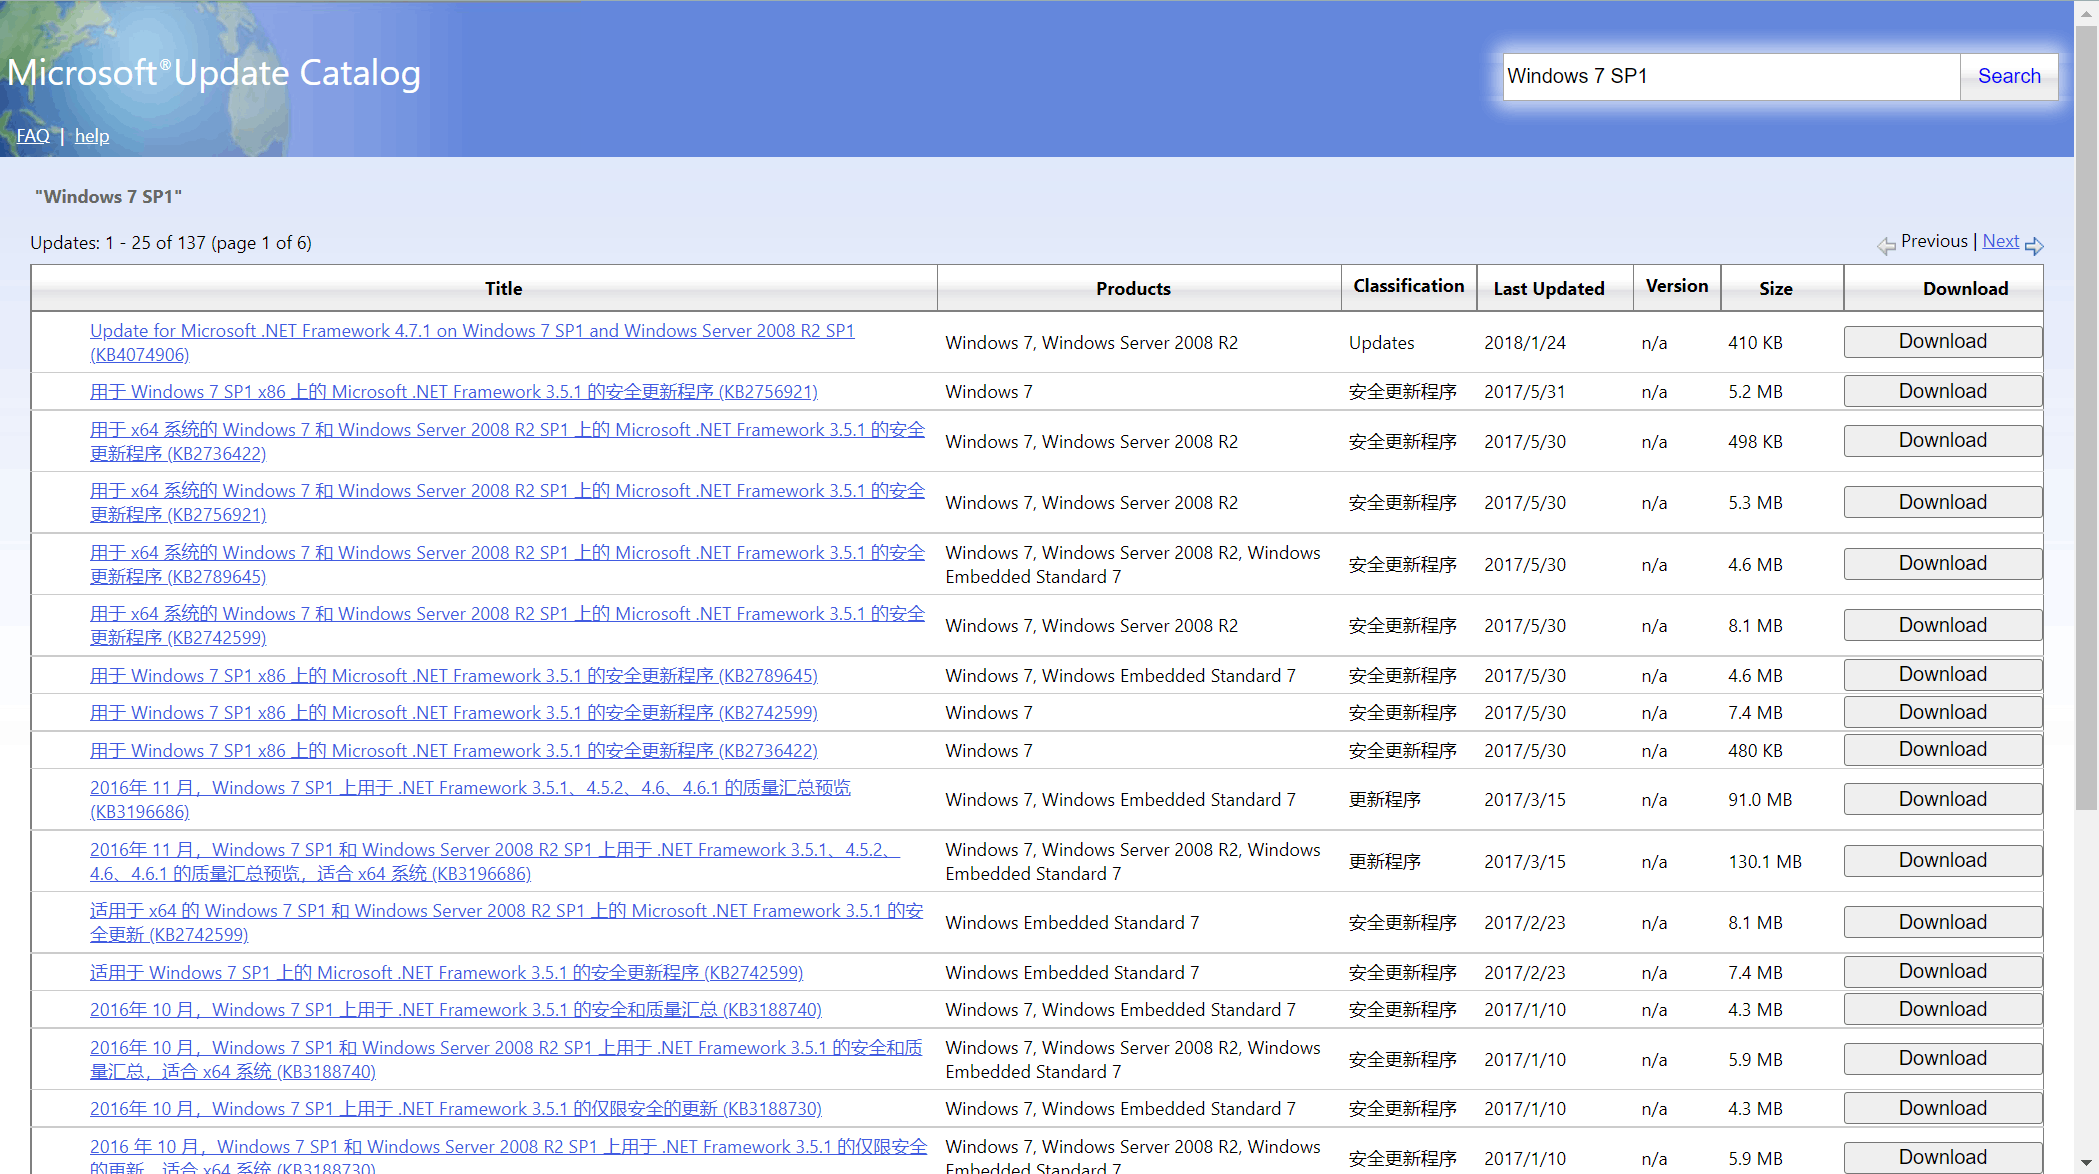Viewport: 2099px width, 1174px height.
Task: Sort by Classification column header
Action: coord(1408,286)
